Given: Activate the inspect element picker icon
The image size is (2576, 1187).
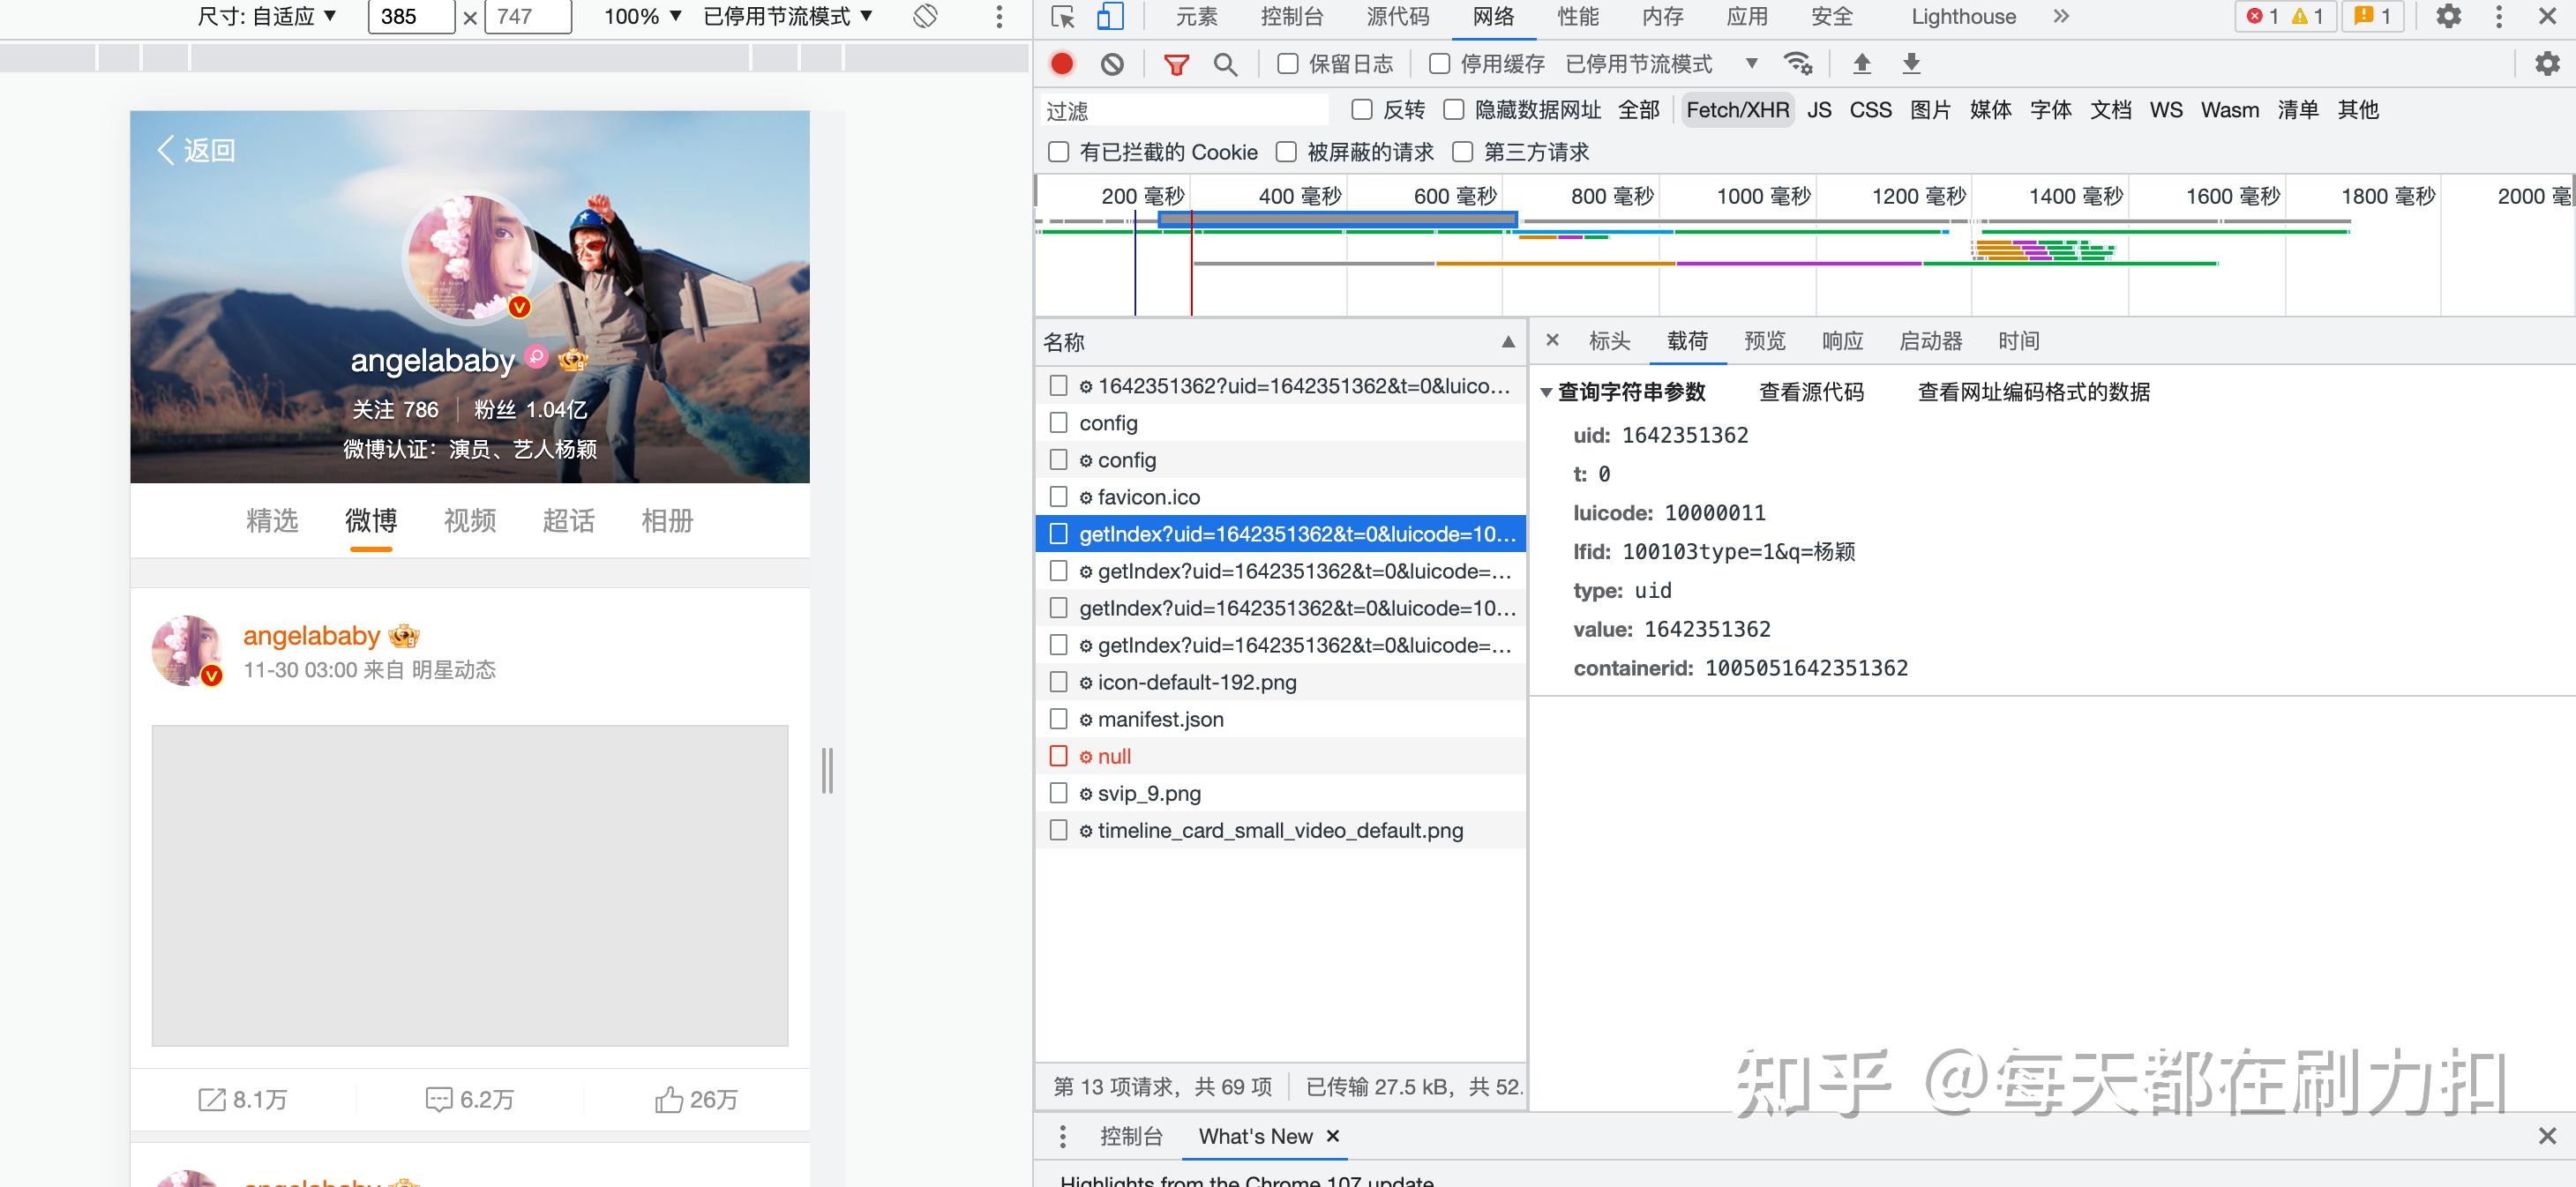Looking at the screenshot, I should (1063, 17).
